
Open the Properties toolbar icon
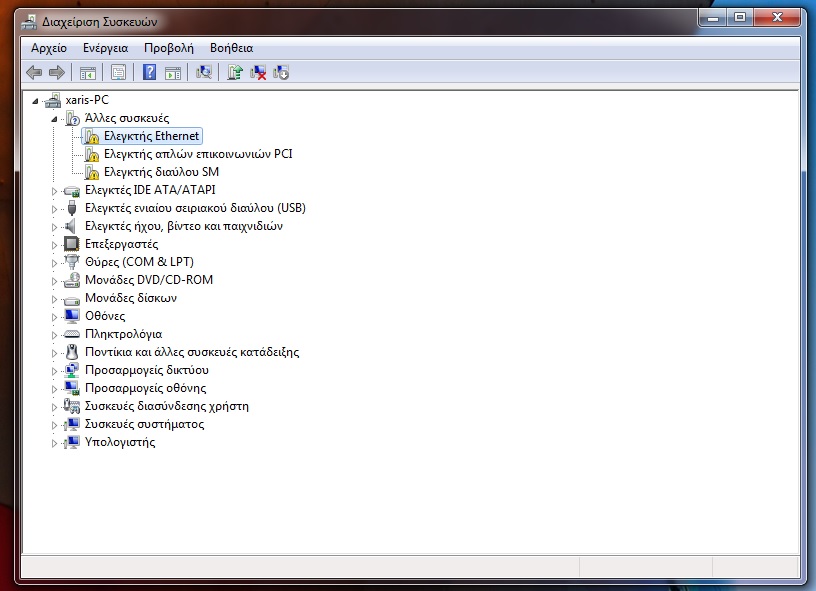[x=118, y=72]
